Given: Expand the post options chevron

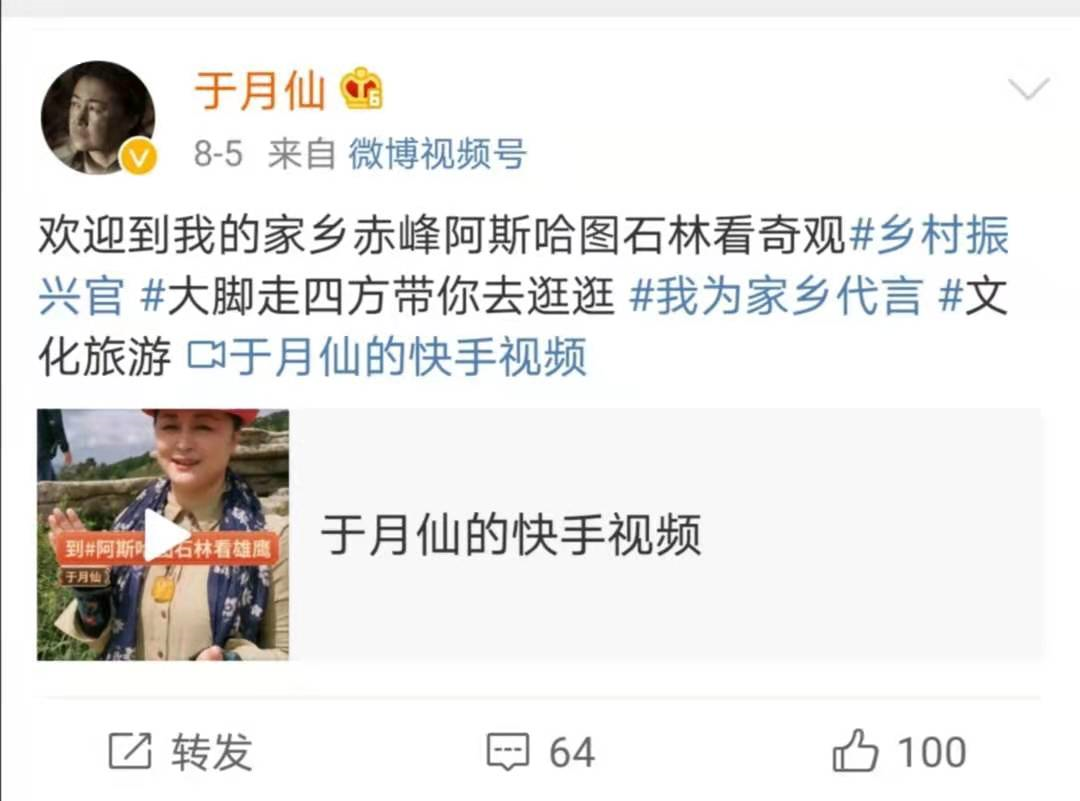Looking at the screenshot, I should pyautogui.click(x=1028, y=89).
